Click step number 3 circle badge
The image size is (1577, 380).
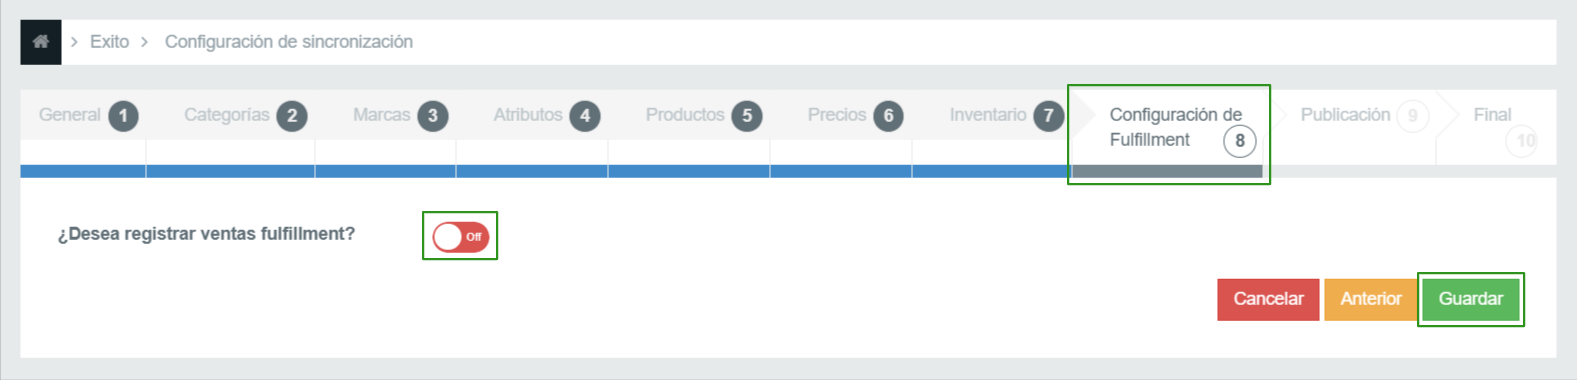[x=433, y=116]
